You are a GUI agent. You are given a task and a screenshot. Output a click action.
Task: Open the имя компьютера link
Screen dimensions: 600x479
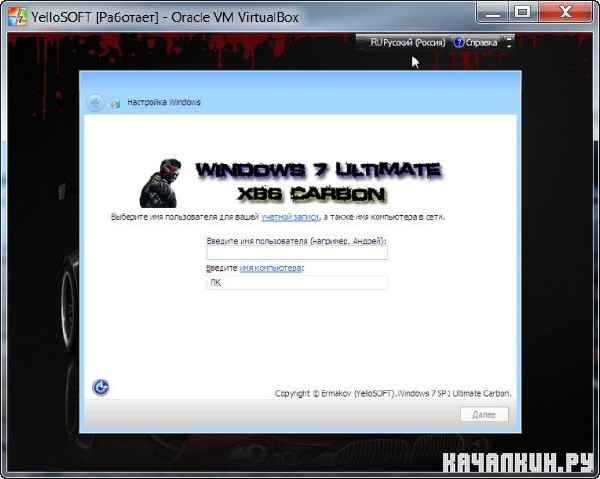(272, 268)
